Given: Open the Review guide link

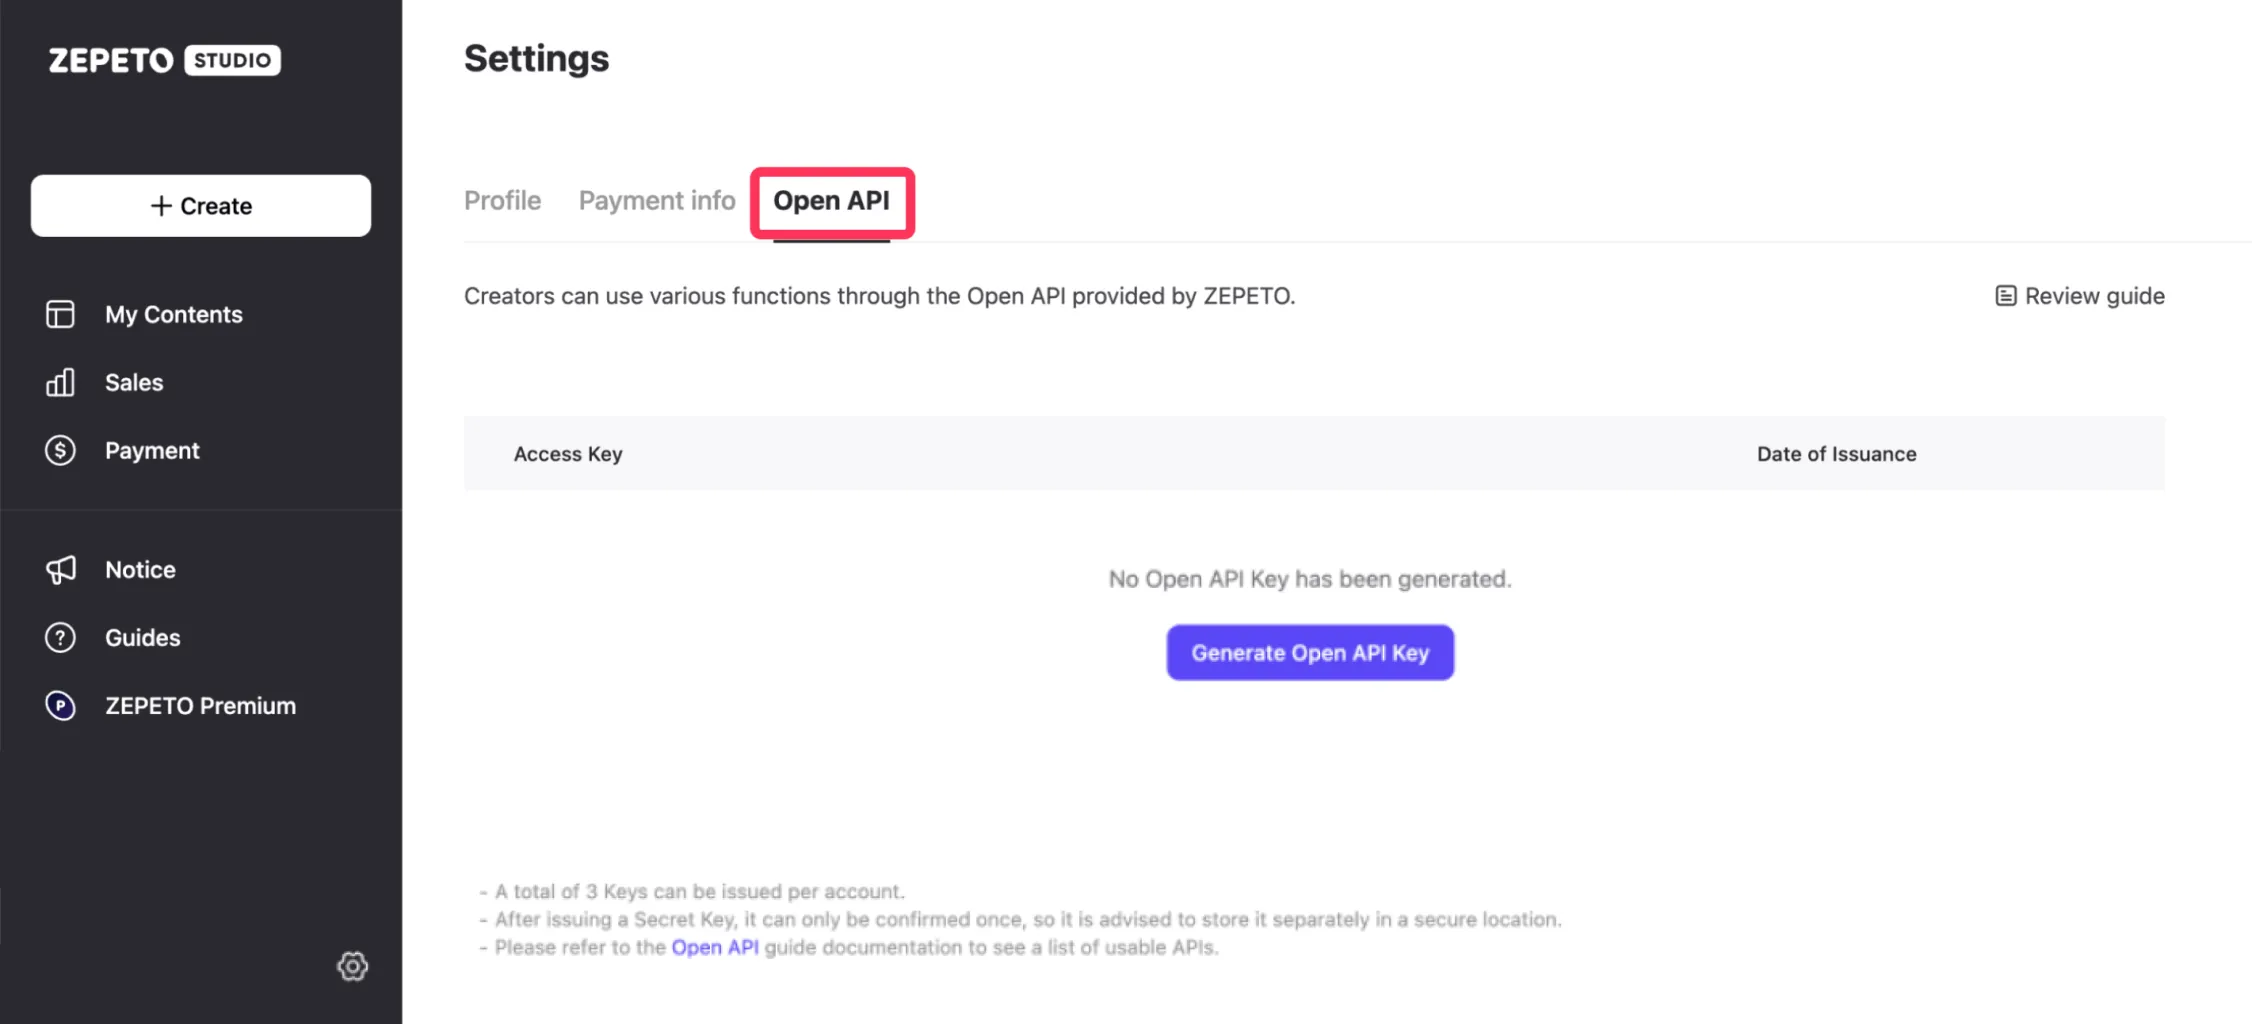Looking at the screenshot, I should [2080, 296].
